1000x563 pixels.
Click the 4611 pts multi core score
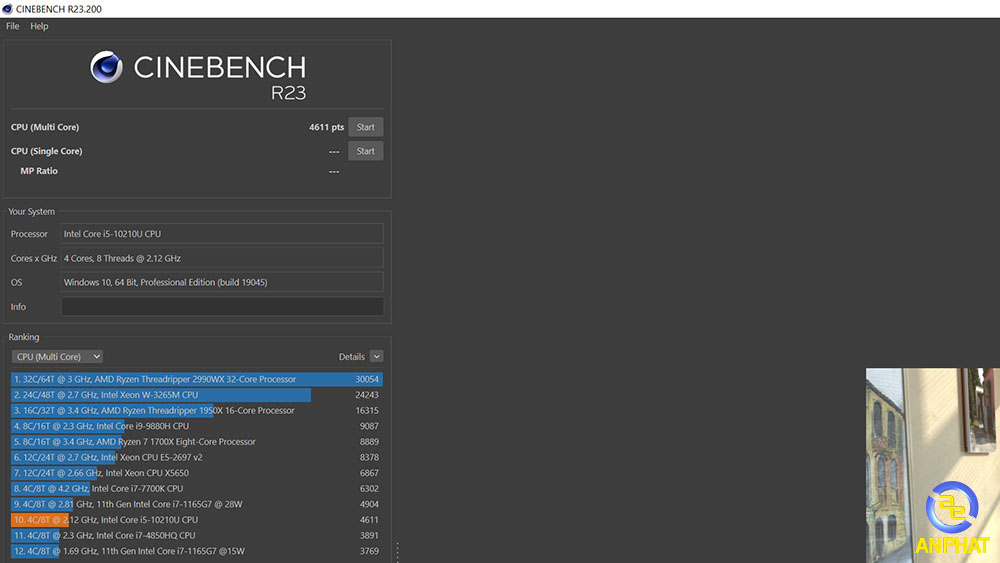pyautogui.click(x=327, y=127)
